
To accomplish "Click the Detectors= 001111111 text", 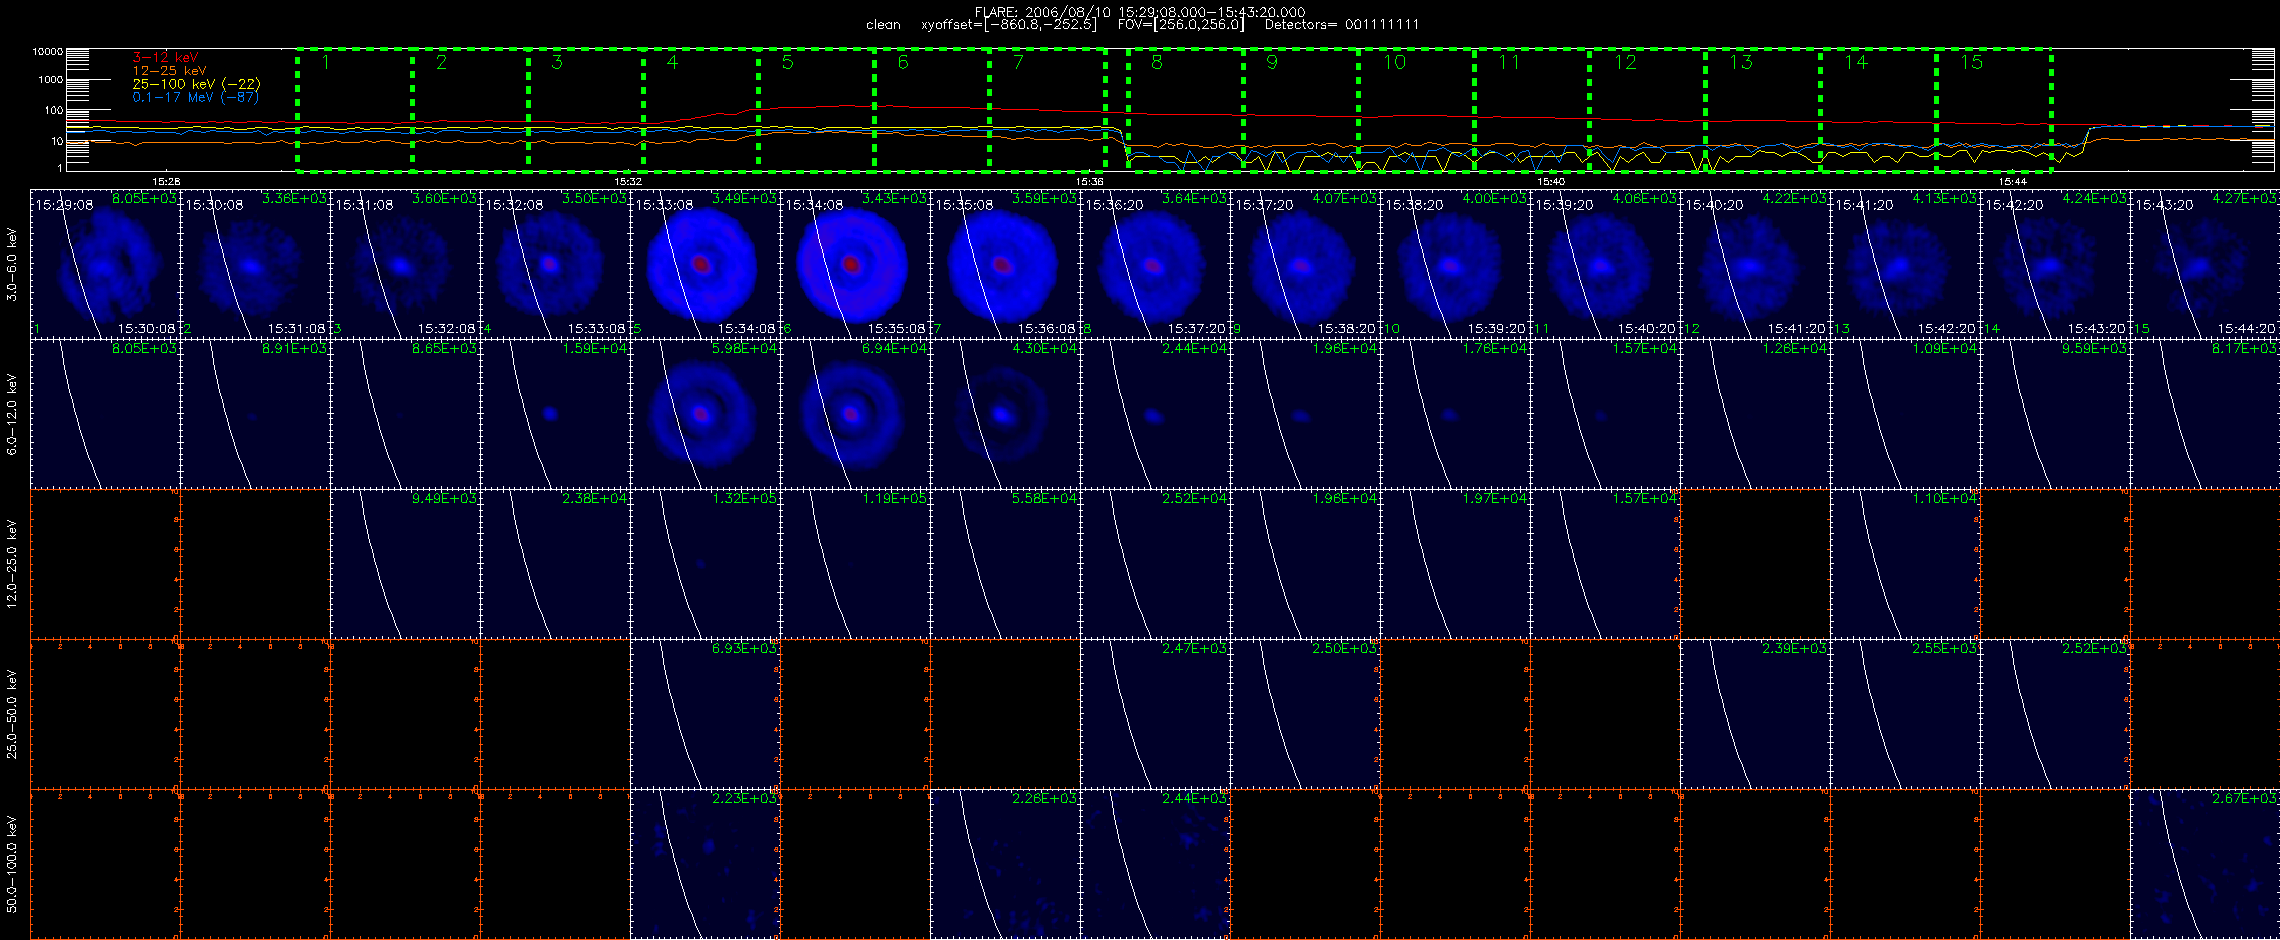I will pyautogui.click(x=1342, y=25).
